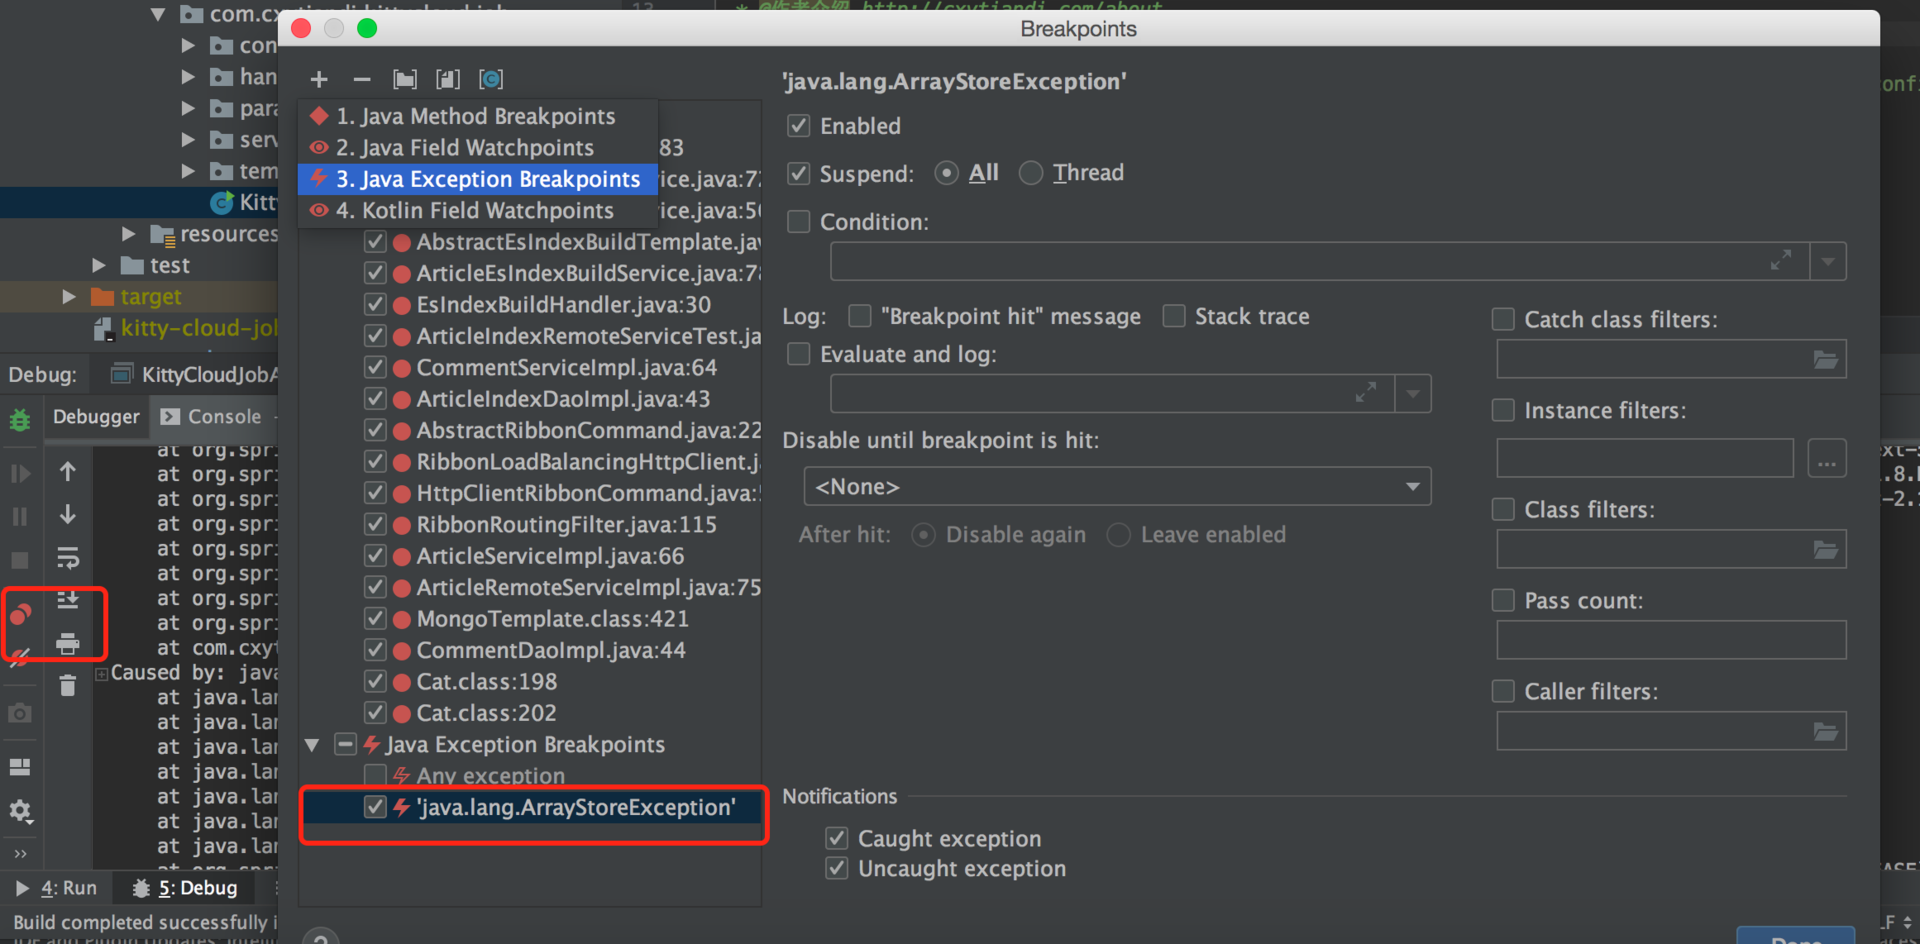This screenshot has height=944, width=1920.
Task: Click the Instance filters ellipsis button
Action: point(1827,459)
